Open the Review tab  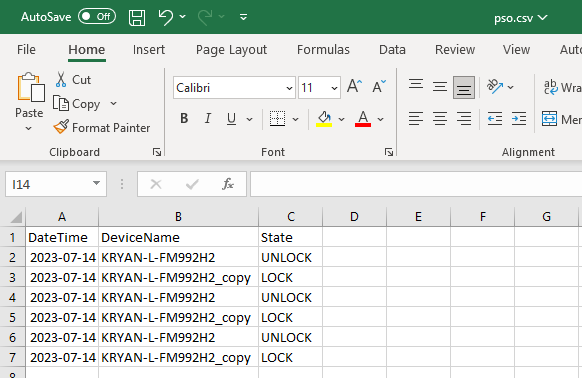[x=455, y=50]
